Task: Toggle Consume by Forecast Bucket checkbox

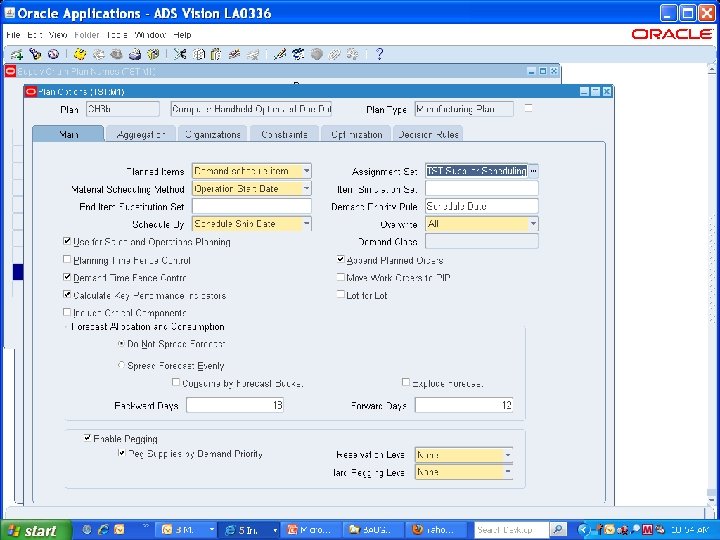Action: [176, 382]
